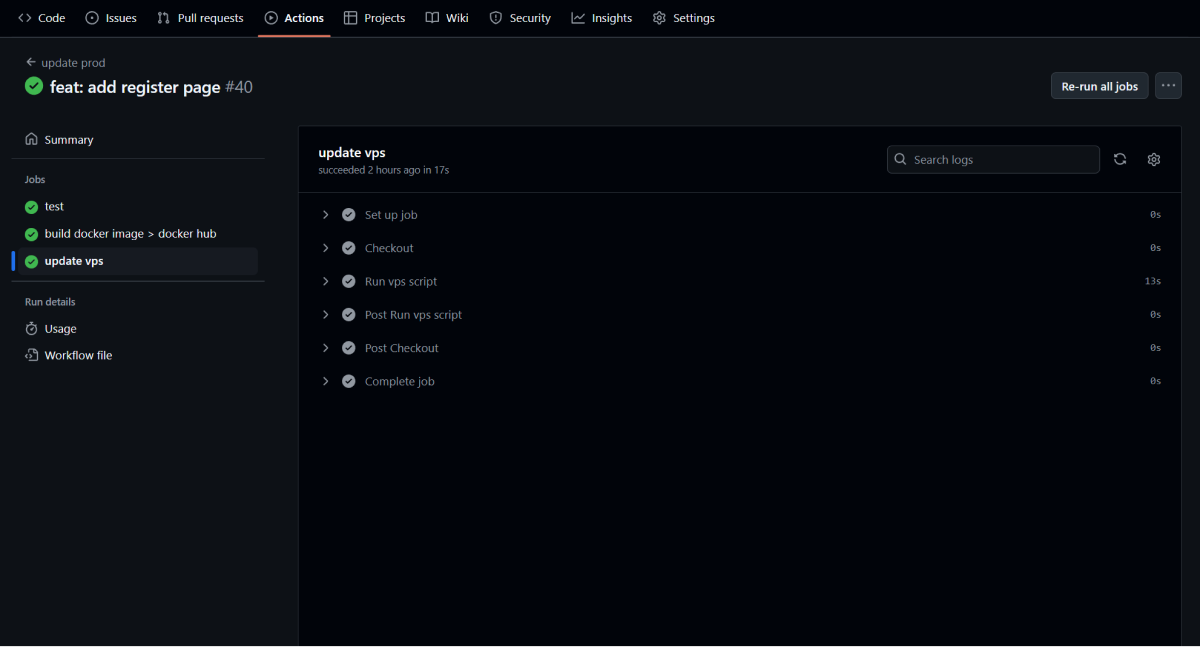This screenshot has width=1200, height=647.
Task: Open the log display settings gear icon
Action: point(1153,159)
